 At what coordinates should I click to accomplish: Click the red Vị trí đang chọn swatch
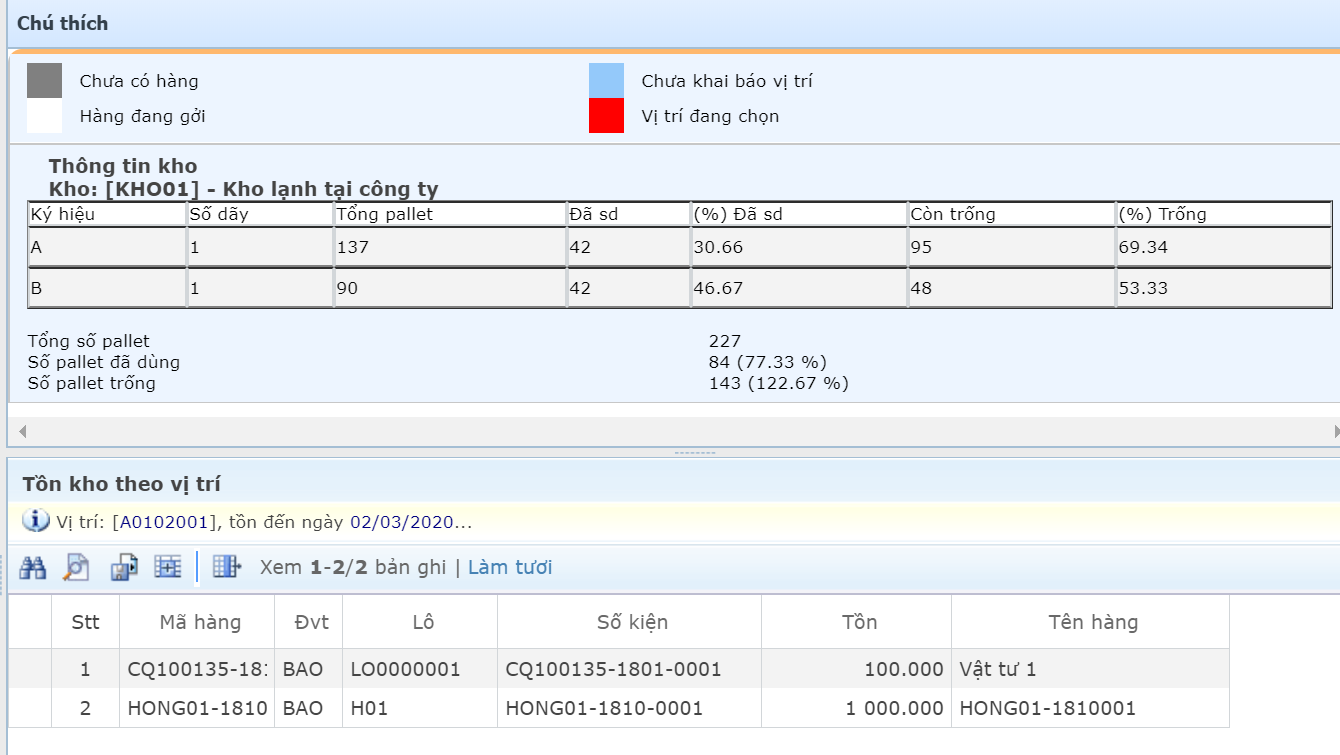pos(606,116)
